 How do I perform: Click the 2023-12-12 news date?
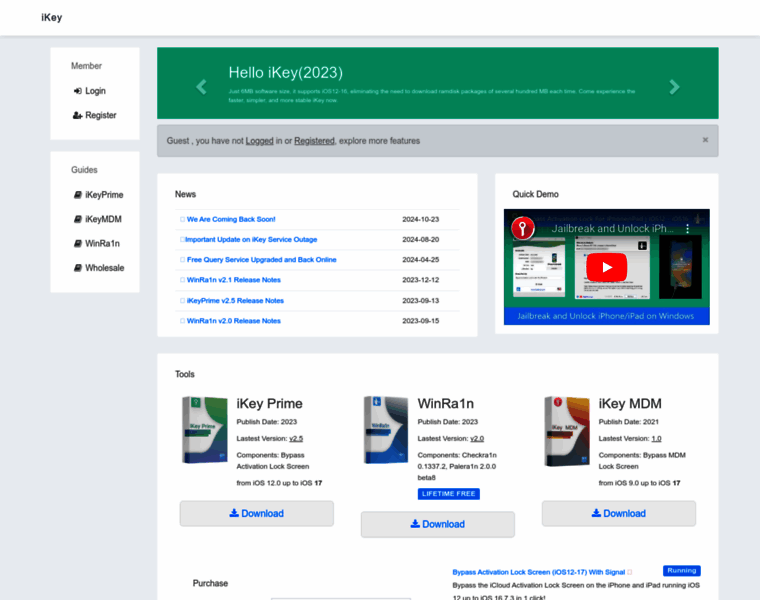420,280
